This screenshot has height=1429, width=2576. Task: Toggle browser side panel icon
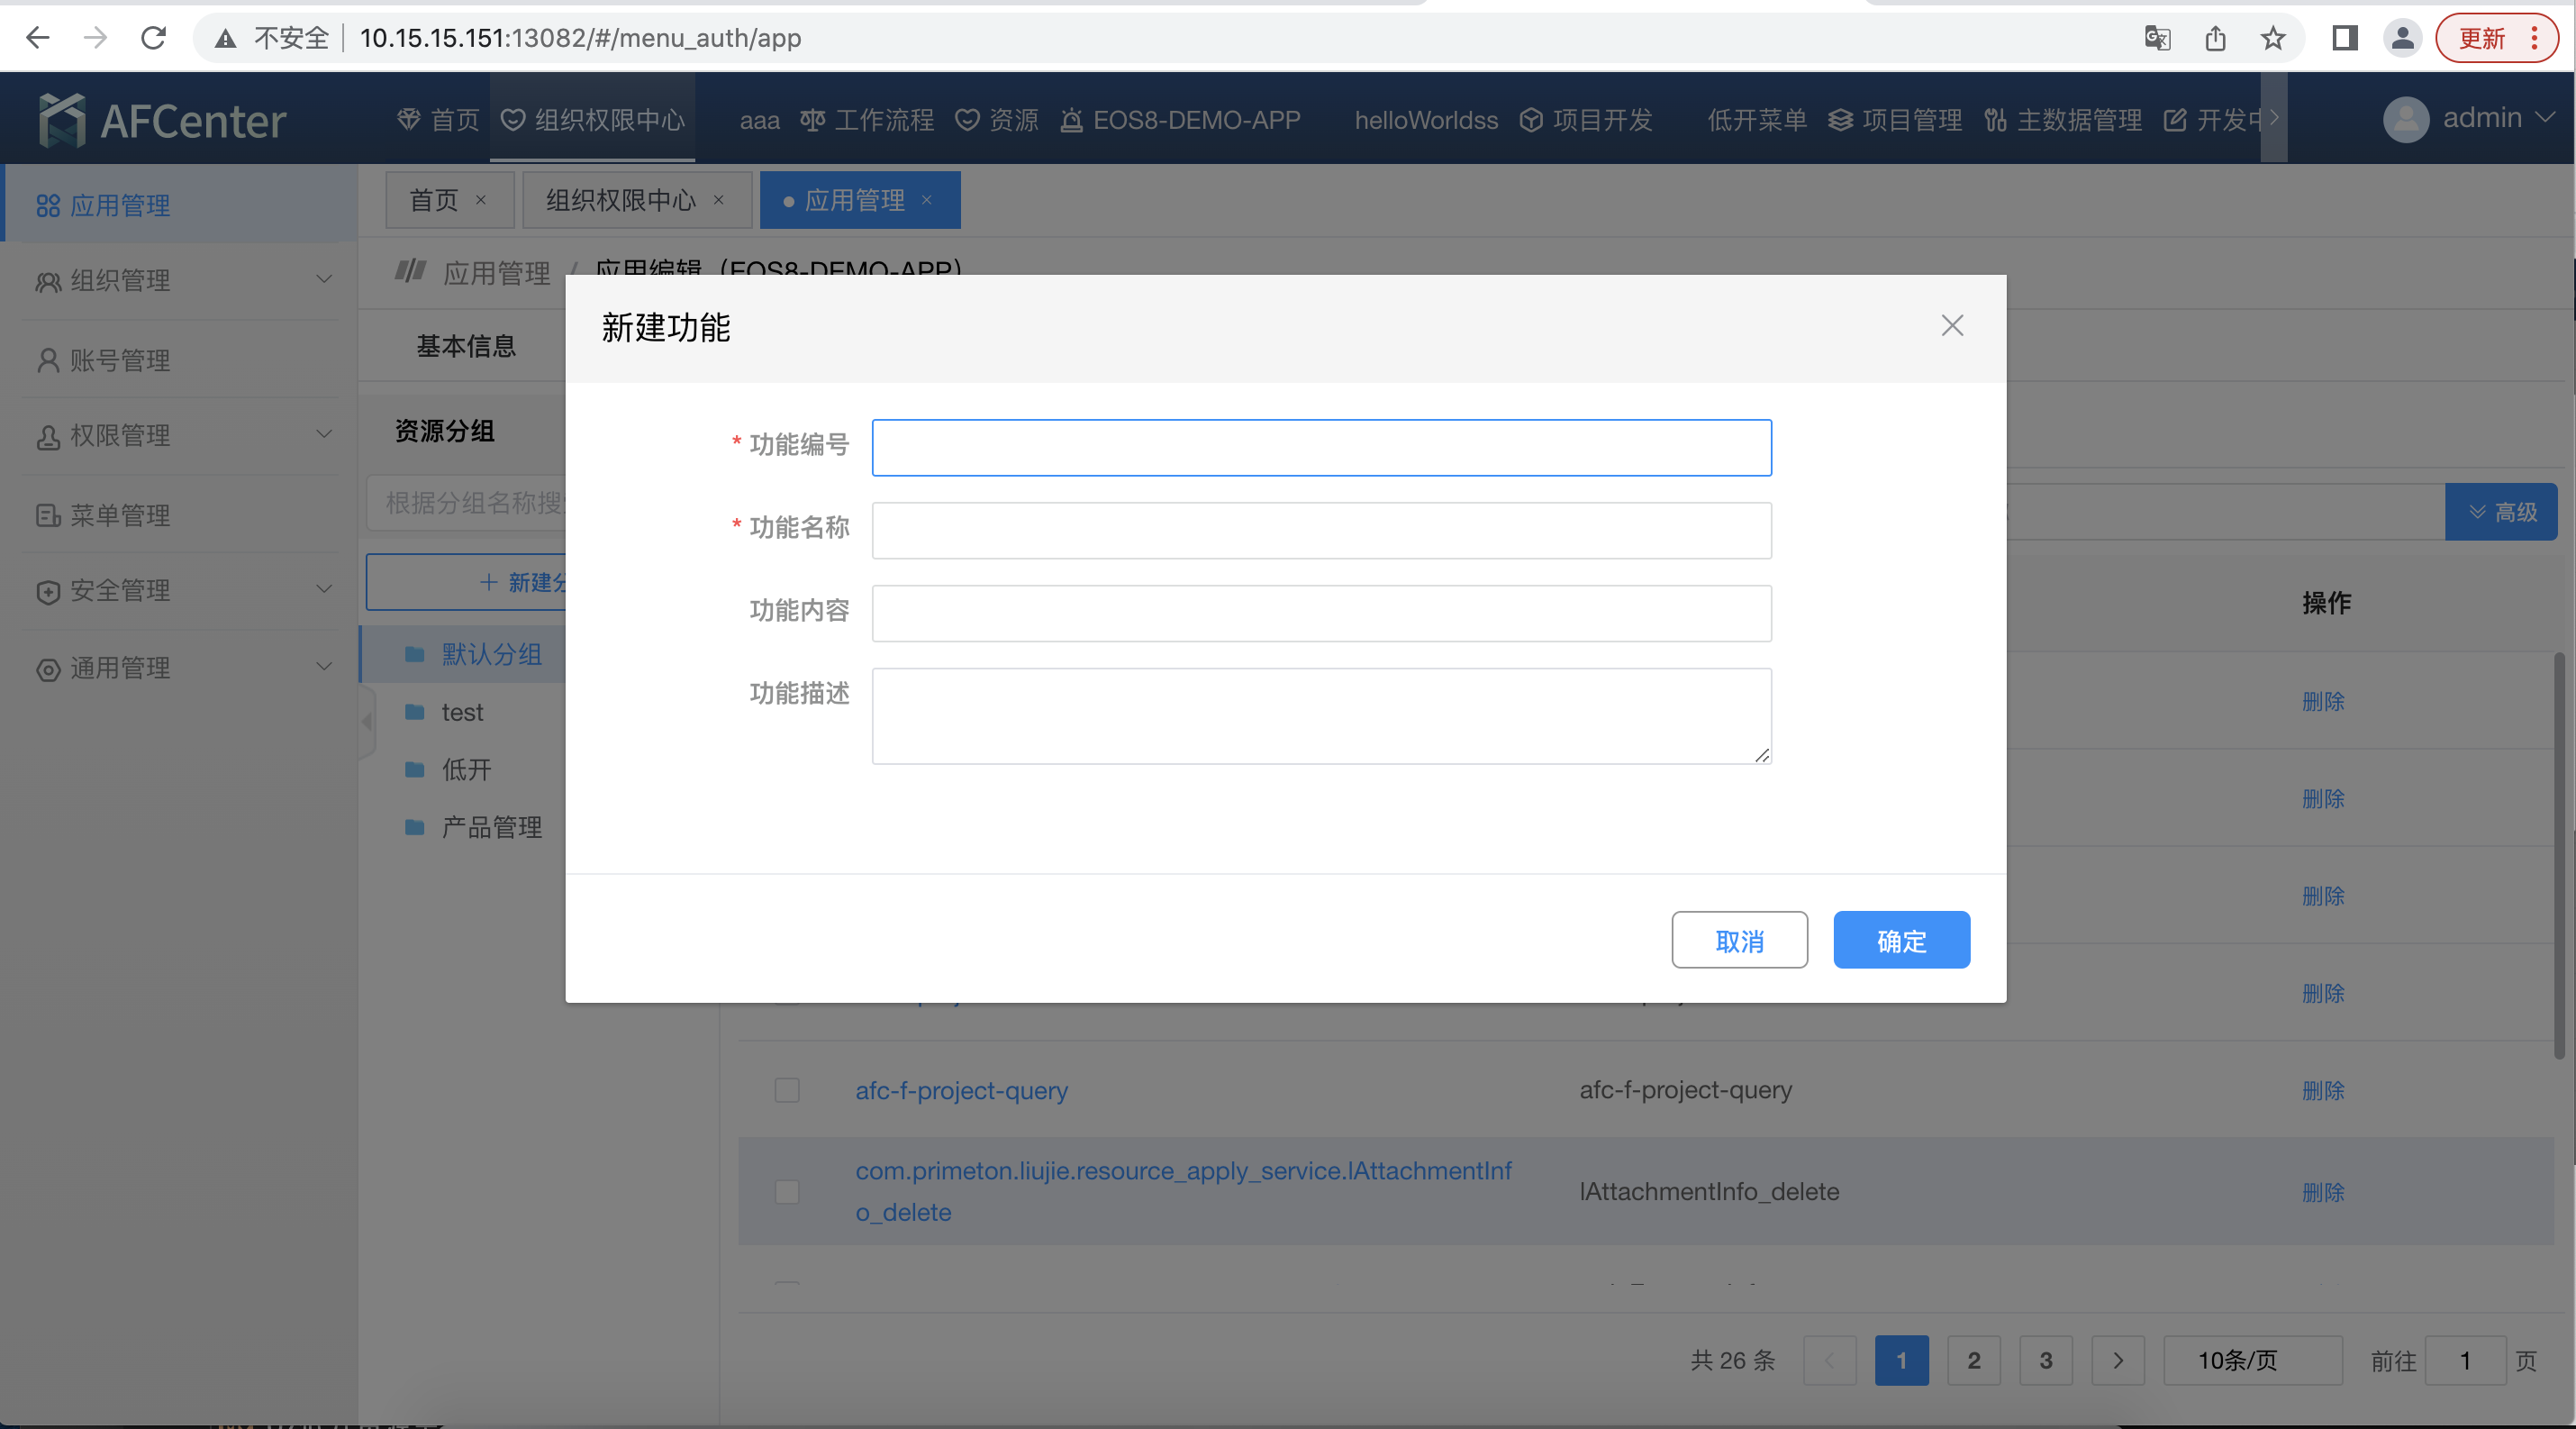click(2344, 38)
